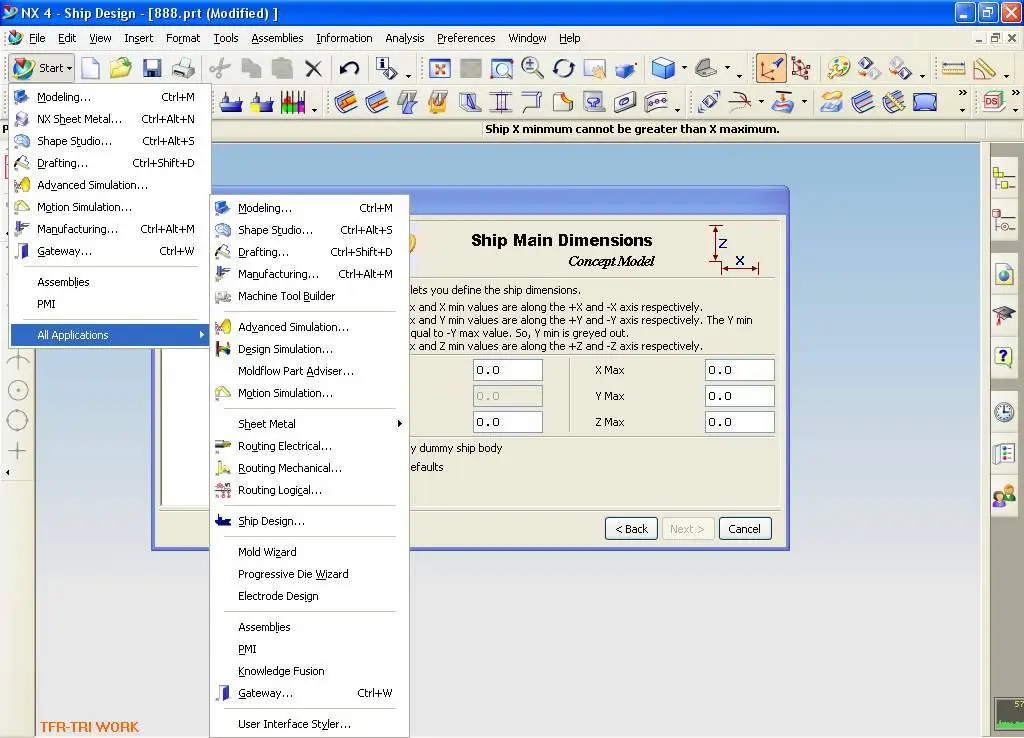Select Electrode Design in submenu
Viewport: 1024px width, 738px height.
pos(310,596)
